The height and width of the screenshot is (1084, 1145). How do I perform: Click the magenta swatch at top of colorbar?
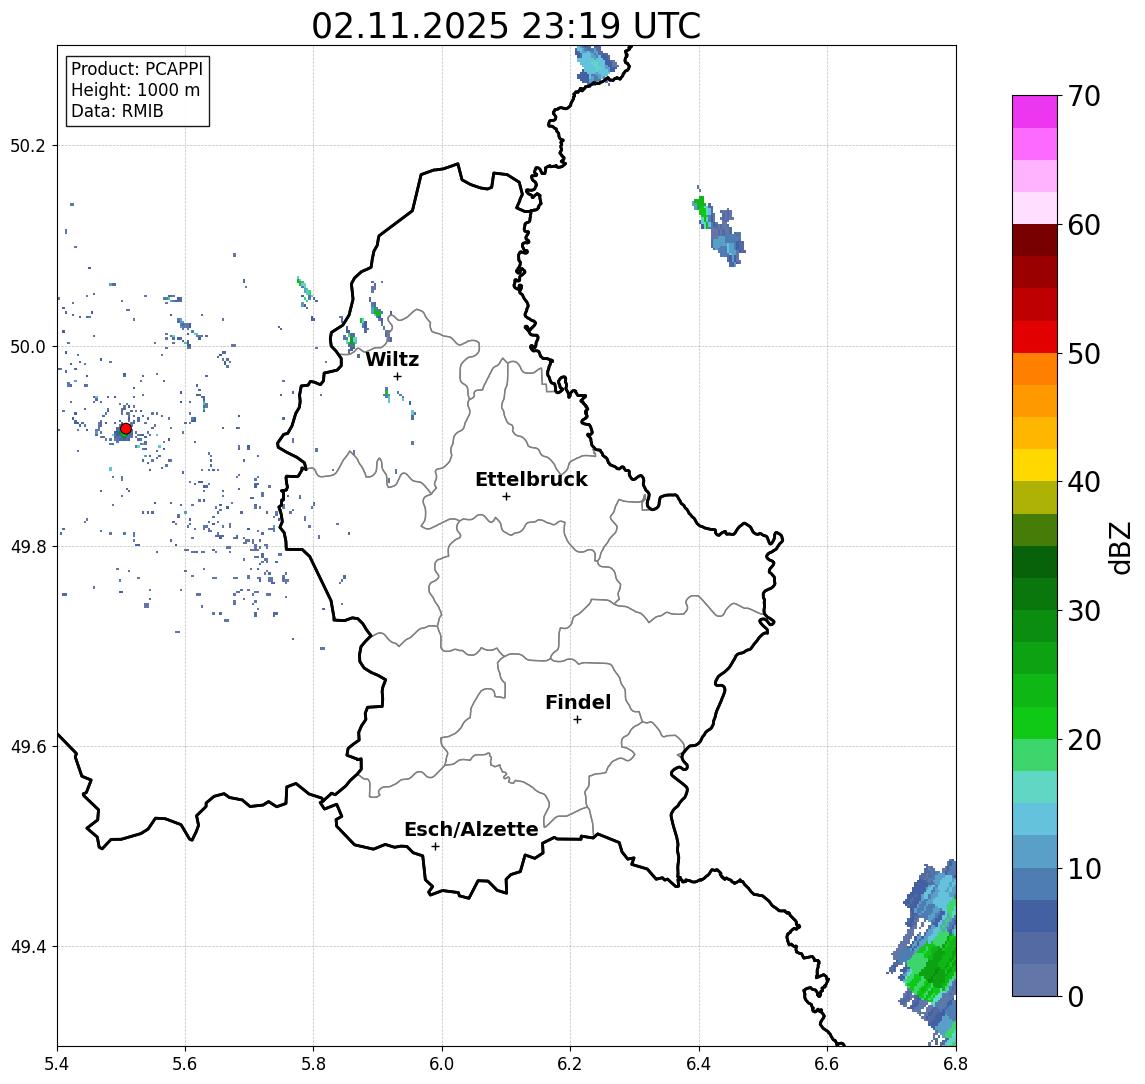(x=1035, y=112)
